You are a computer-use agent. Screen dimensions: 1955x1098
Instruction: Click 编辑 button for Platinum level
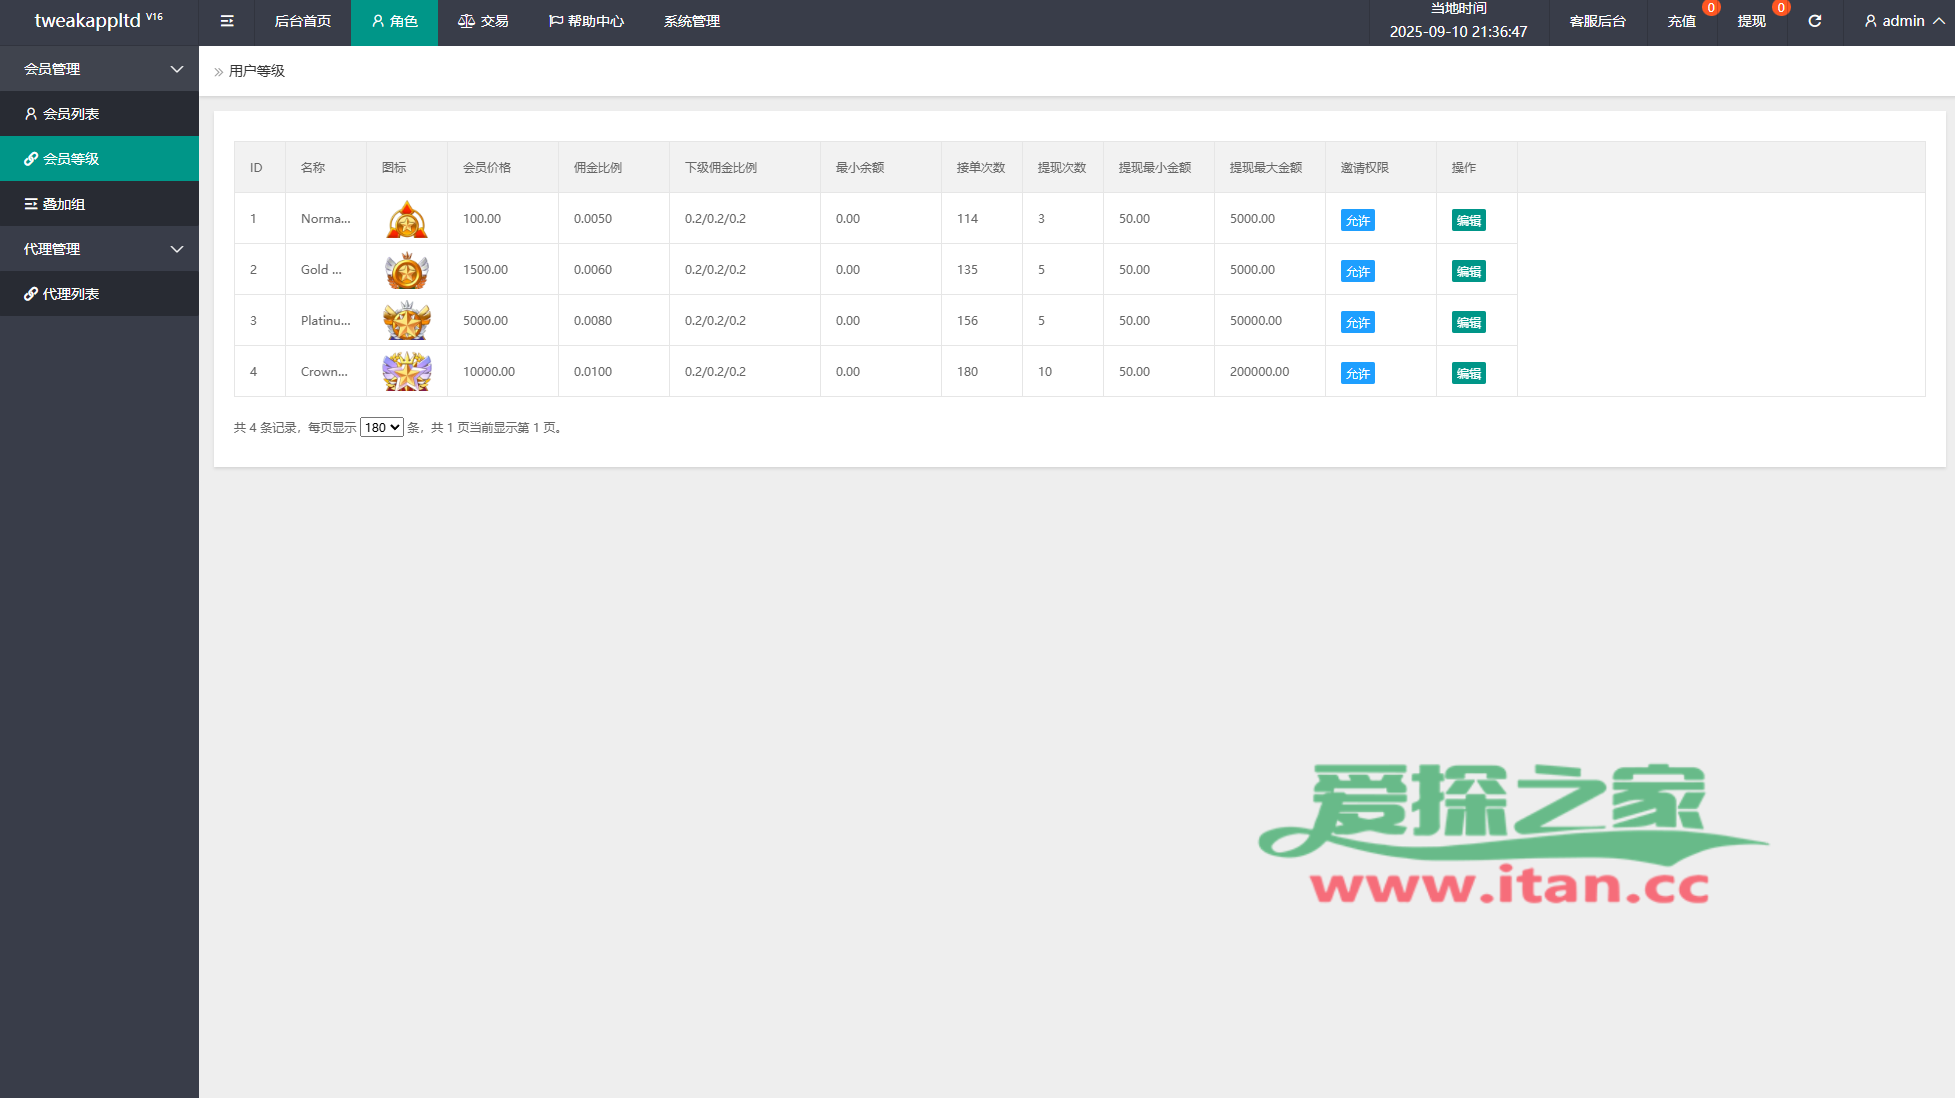pos(1468,322)
